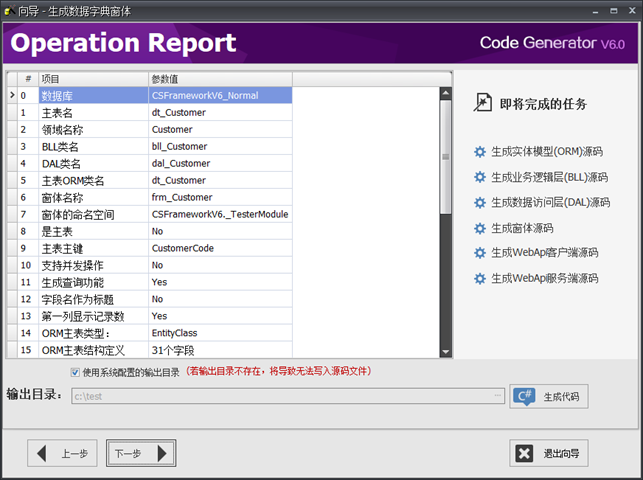Click the 上一步 back button
This screenshot has width=643, height=480.
click(x=62, y=453)
